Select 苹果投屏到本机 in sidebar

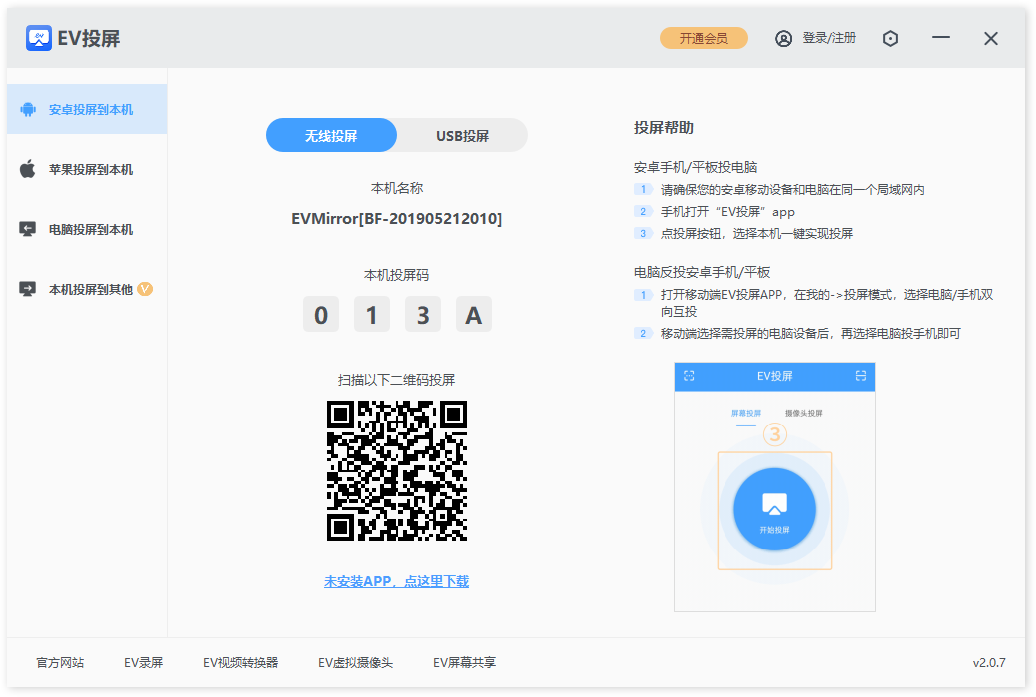(x=90, y=169)
